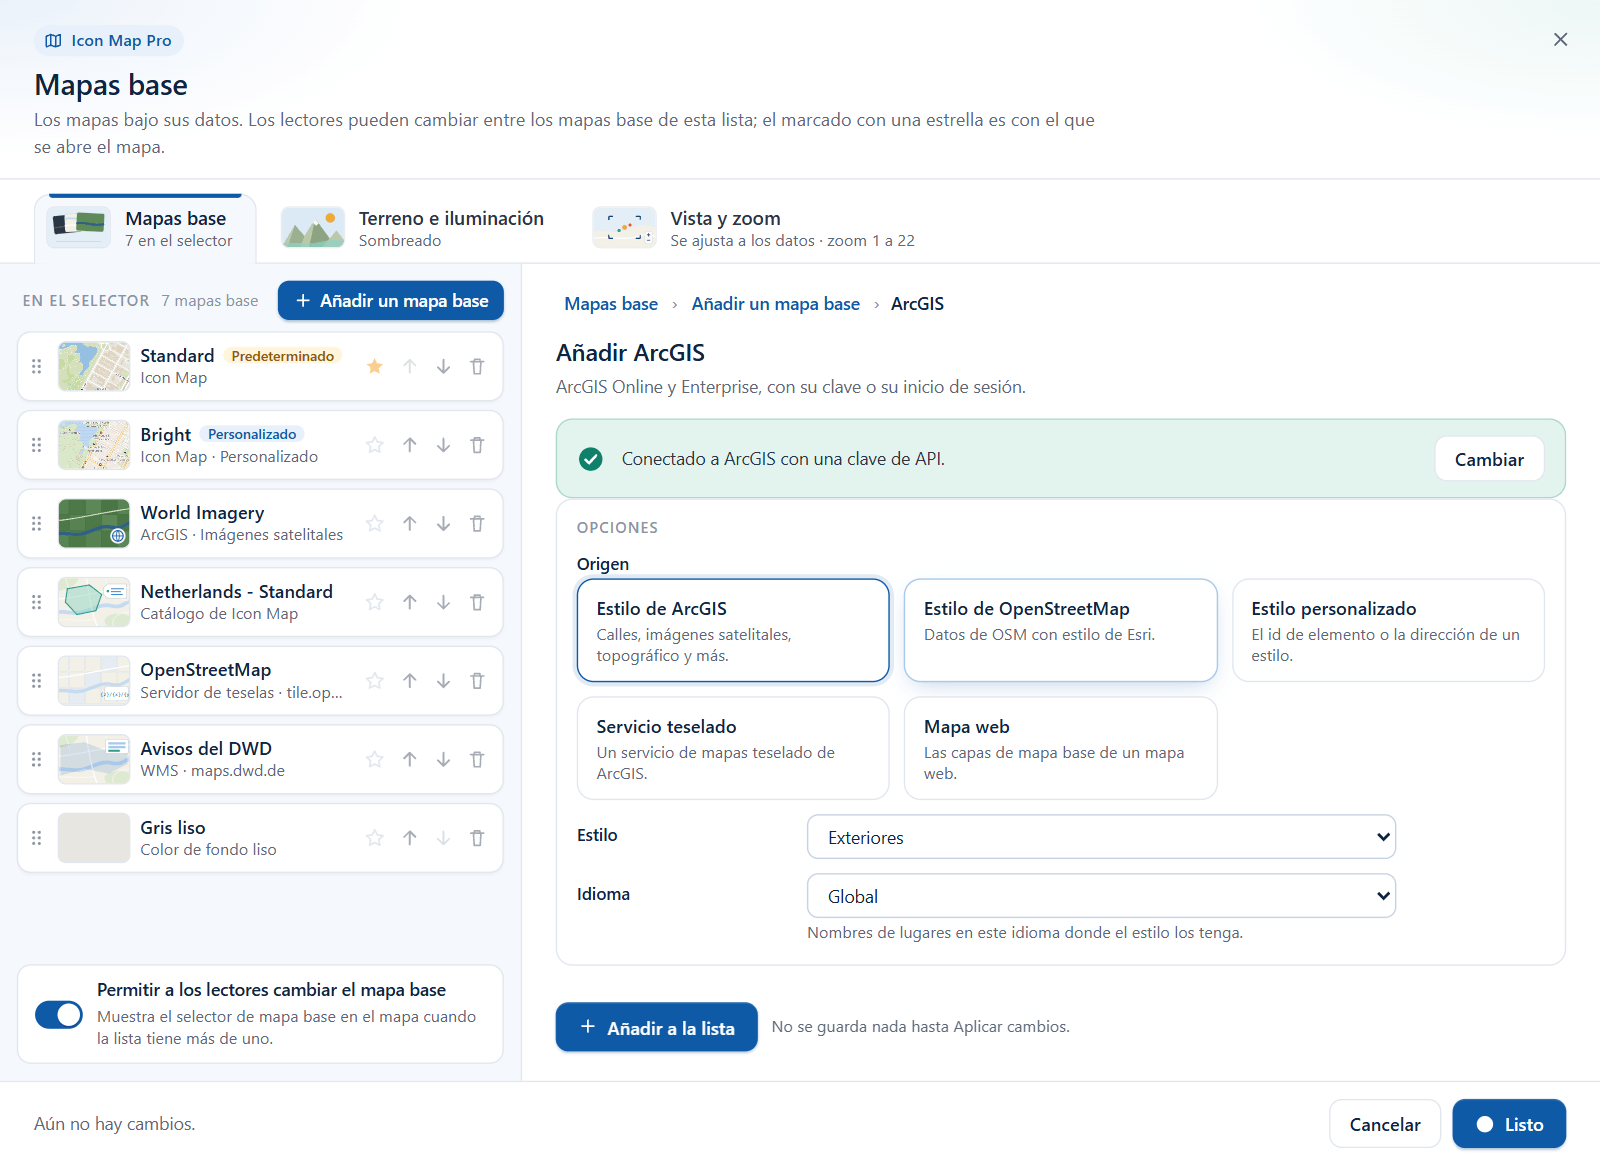
Task: Set Netherlands - Standard as default star
Action: point(375,602)
